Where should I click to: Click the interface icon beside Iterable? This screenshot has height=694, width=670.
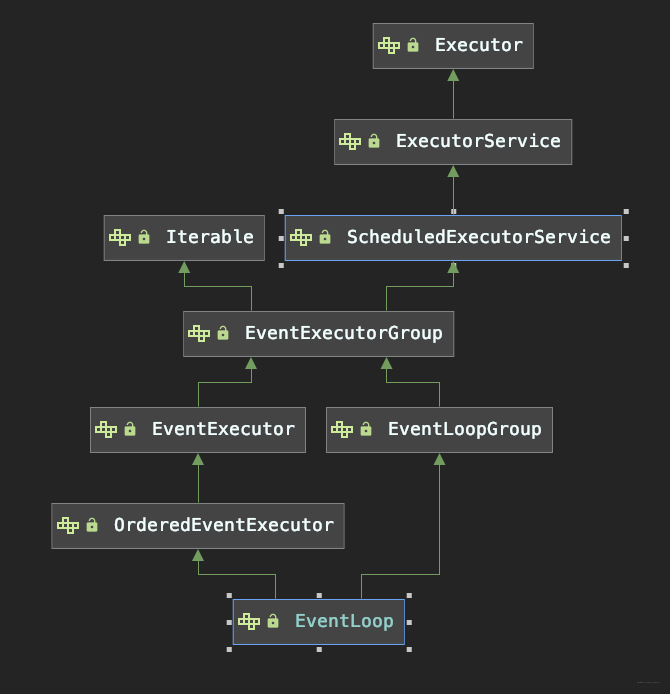(x=120, y=237)
